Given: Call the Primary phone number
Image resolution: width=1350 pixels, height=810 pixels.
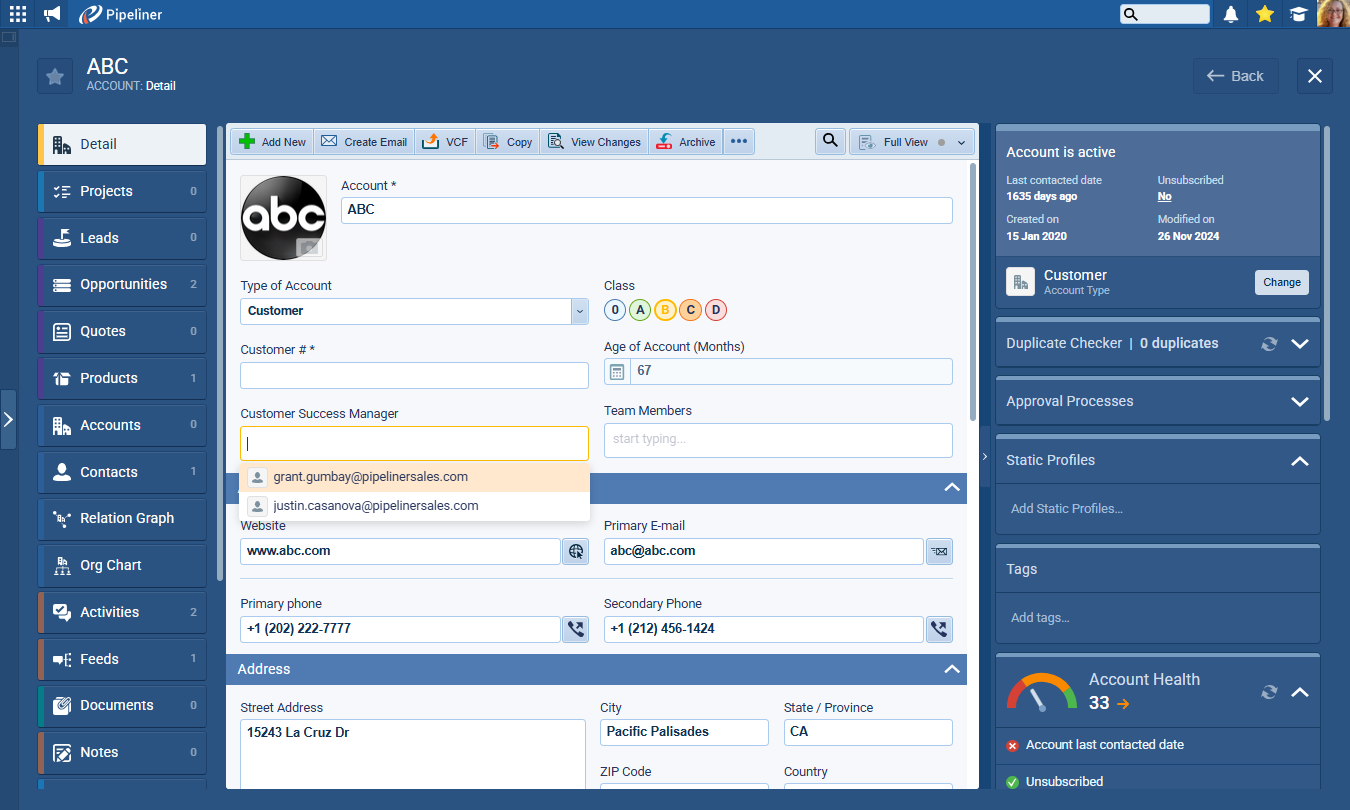Looking at the screenshot, I should tap(575, 629).
